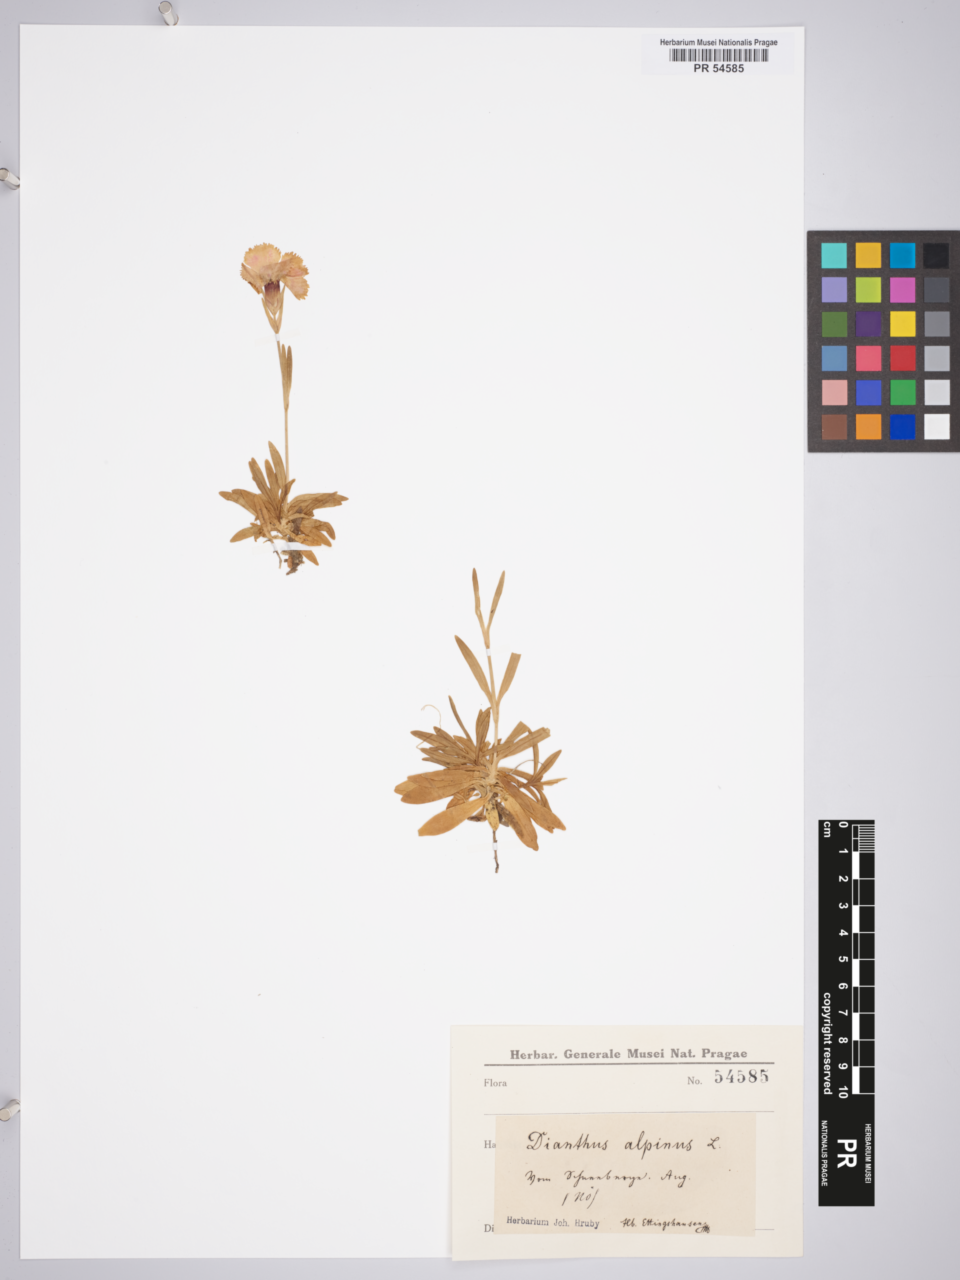Choose the brown swatch on the color chart
Image resolution: width=960 pixels, height=1280 pixels.
click(x=834, y=427)
